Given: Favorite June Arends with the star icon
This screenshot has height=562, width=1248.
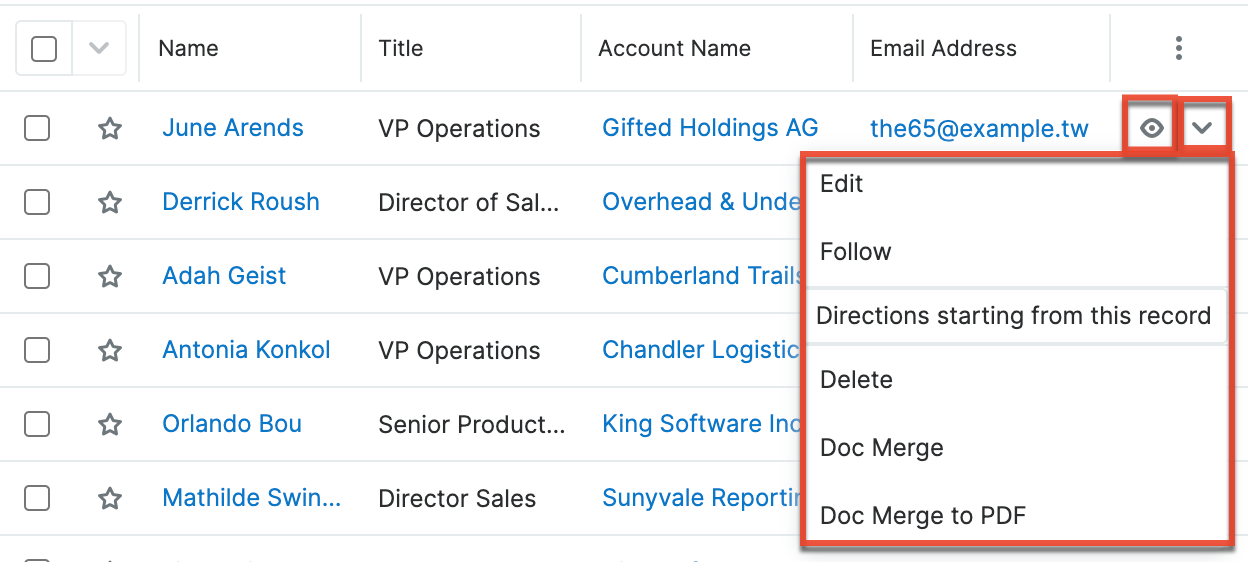Looking at the screenshot, I should [110, 128].
